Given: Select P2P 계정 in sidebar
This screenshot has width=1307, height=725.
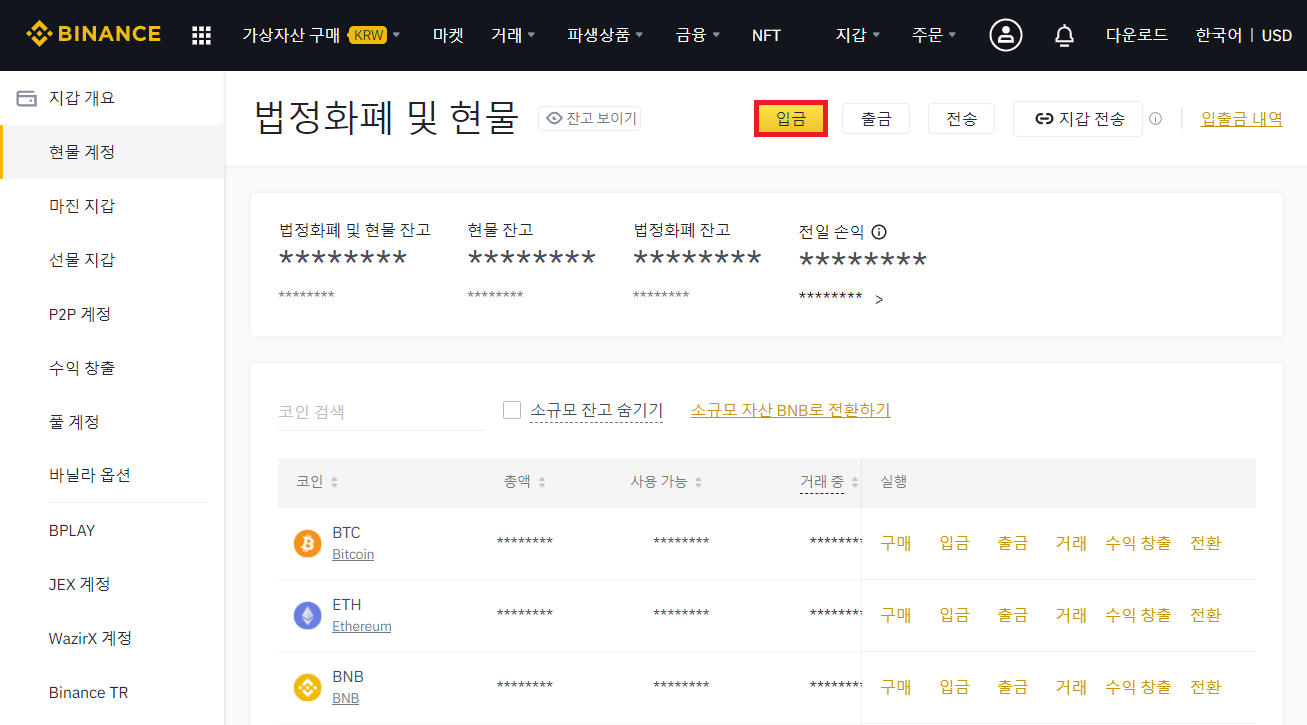Looking at the screenshot, I should pyautogui.click(x=112, y=314).
